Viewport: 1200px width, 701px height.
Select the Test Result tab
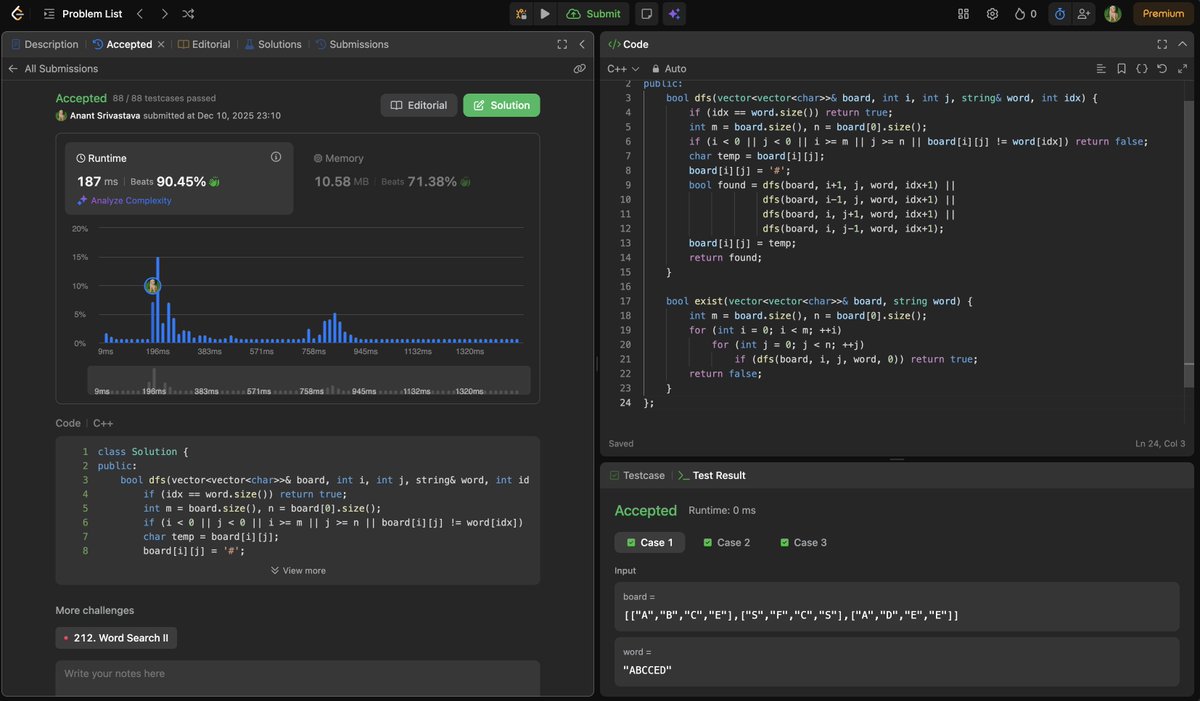(712, 476)
